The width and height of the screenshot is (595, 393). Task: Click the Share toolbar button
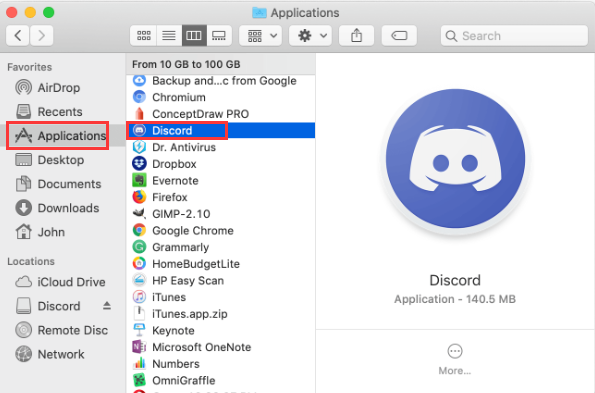coord(356,36)
